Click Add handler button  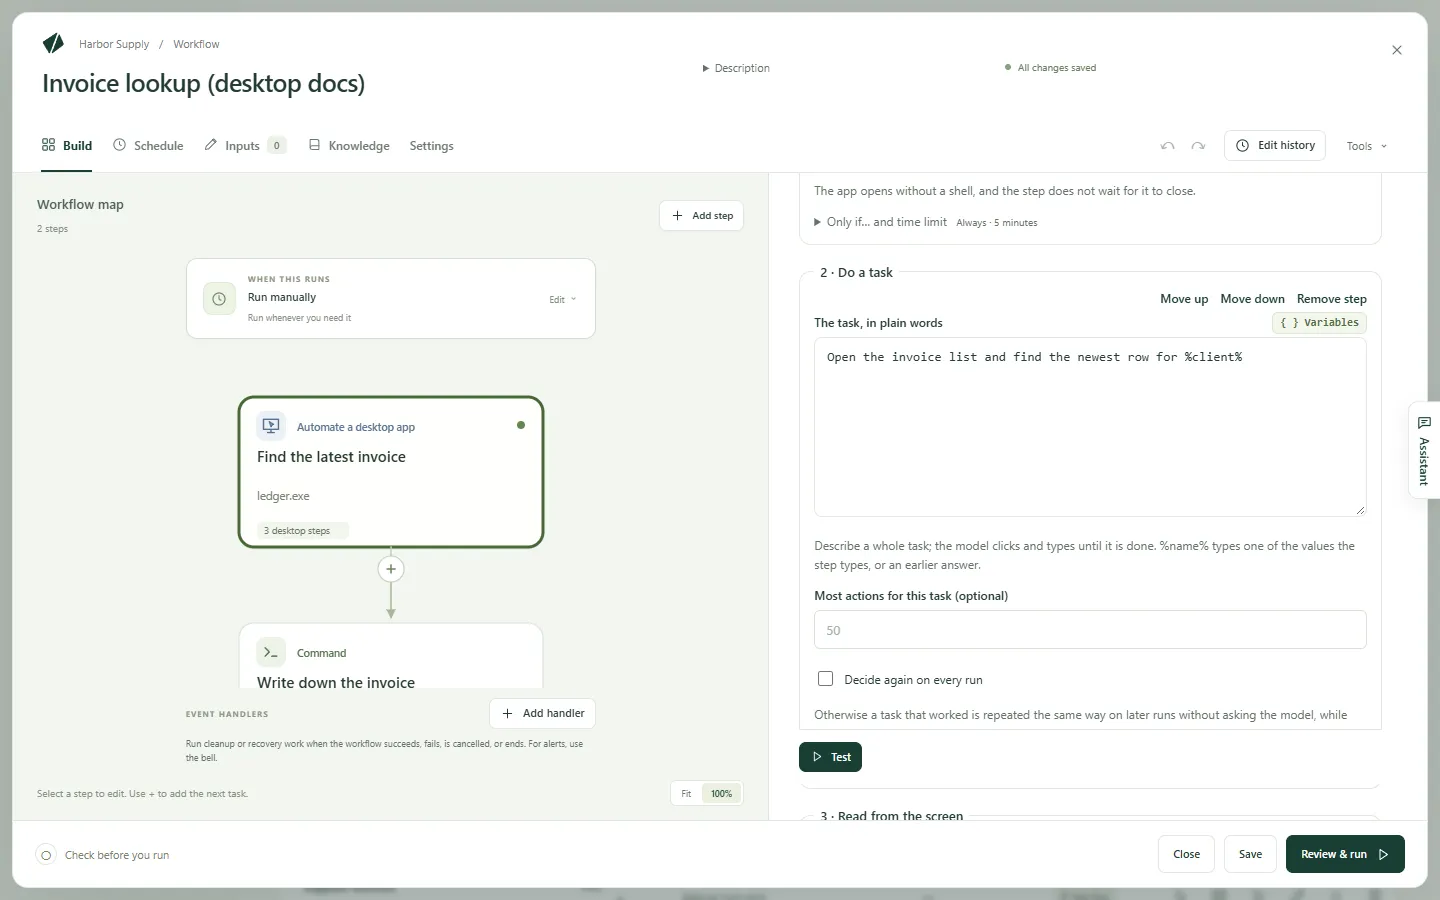coord(543,713)
